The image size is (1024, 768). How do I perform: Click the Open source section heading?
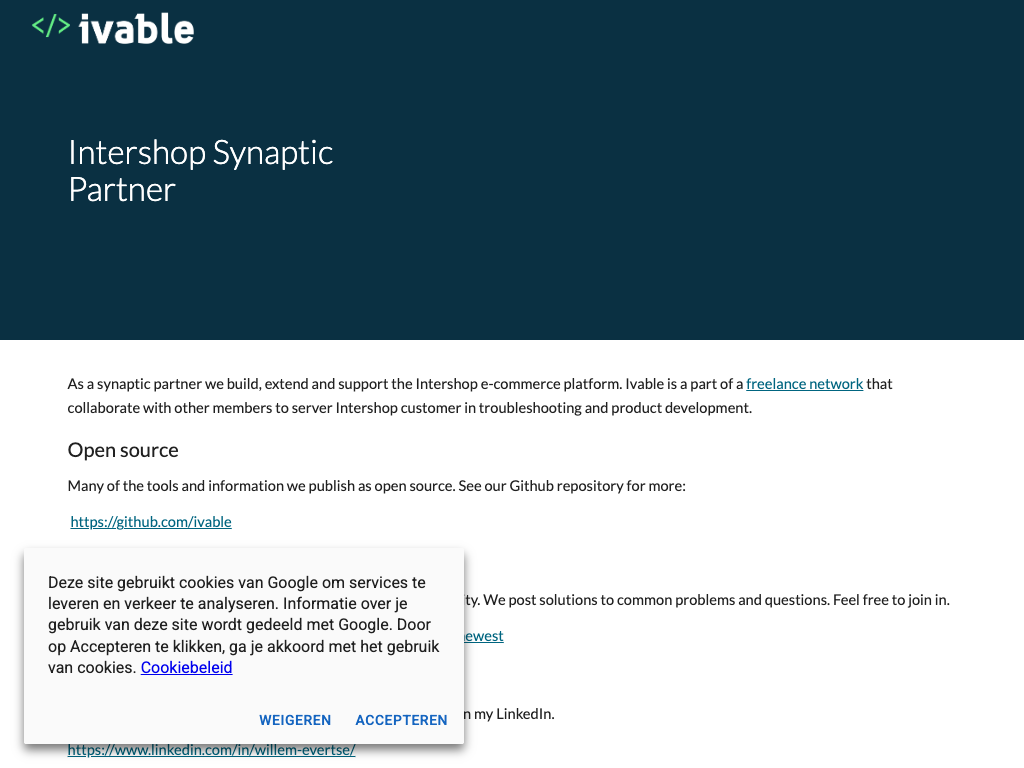(x=123, y=450)
